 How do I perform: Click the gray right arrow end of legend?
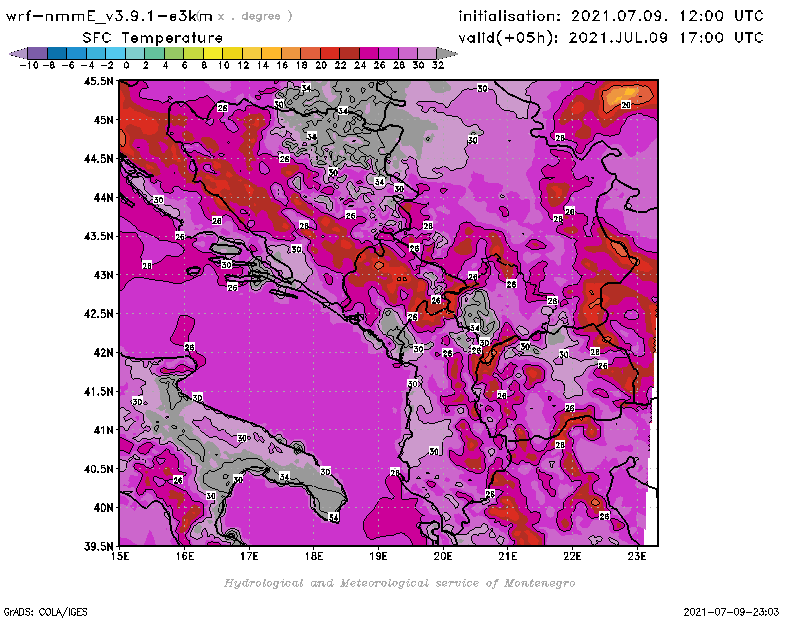tap(447, 53)
